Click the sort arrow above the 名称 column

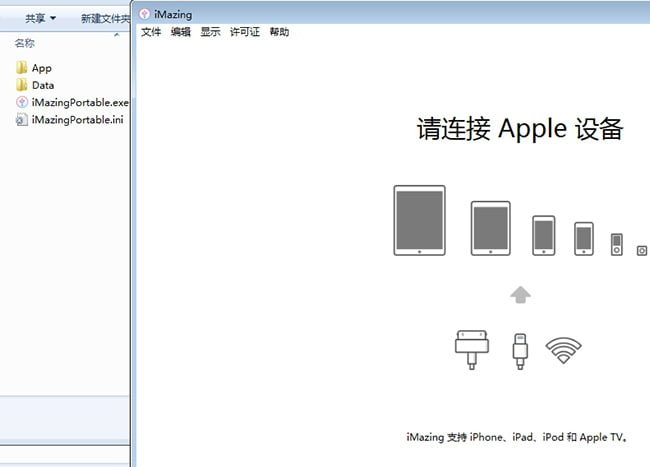(116, 35)
